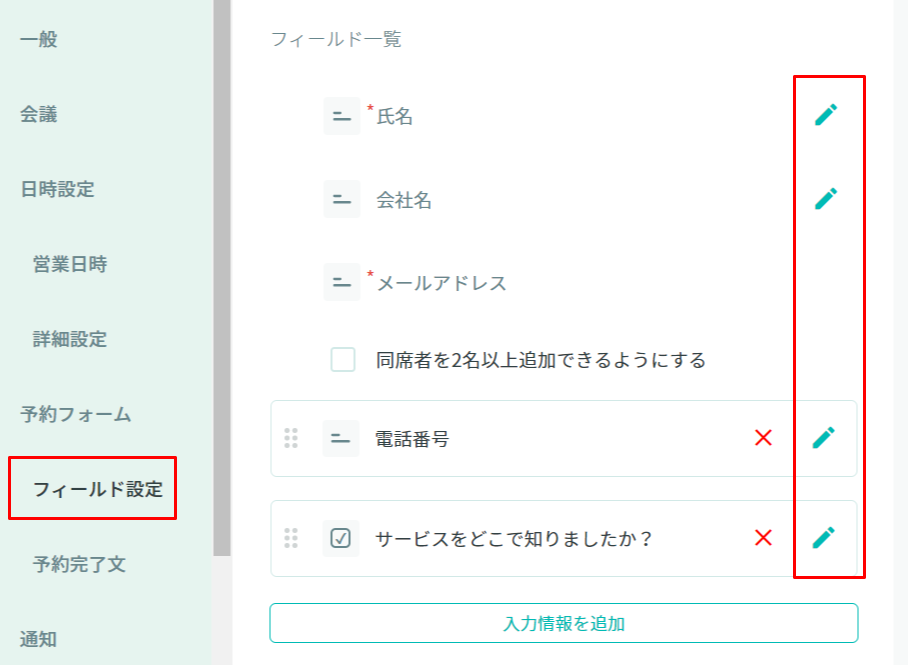Viewport: 908px width, 665px height.
Task: Select 予約フォーム in the sidebar
Action: click(76, 414)
